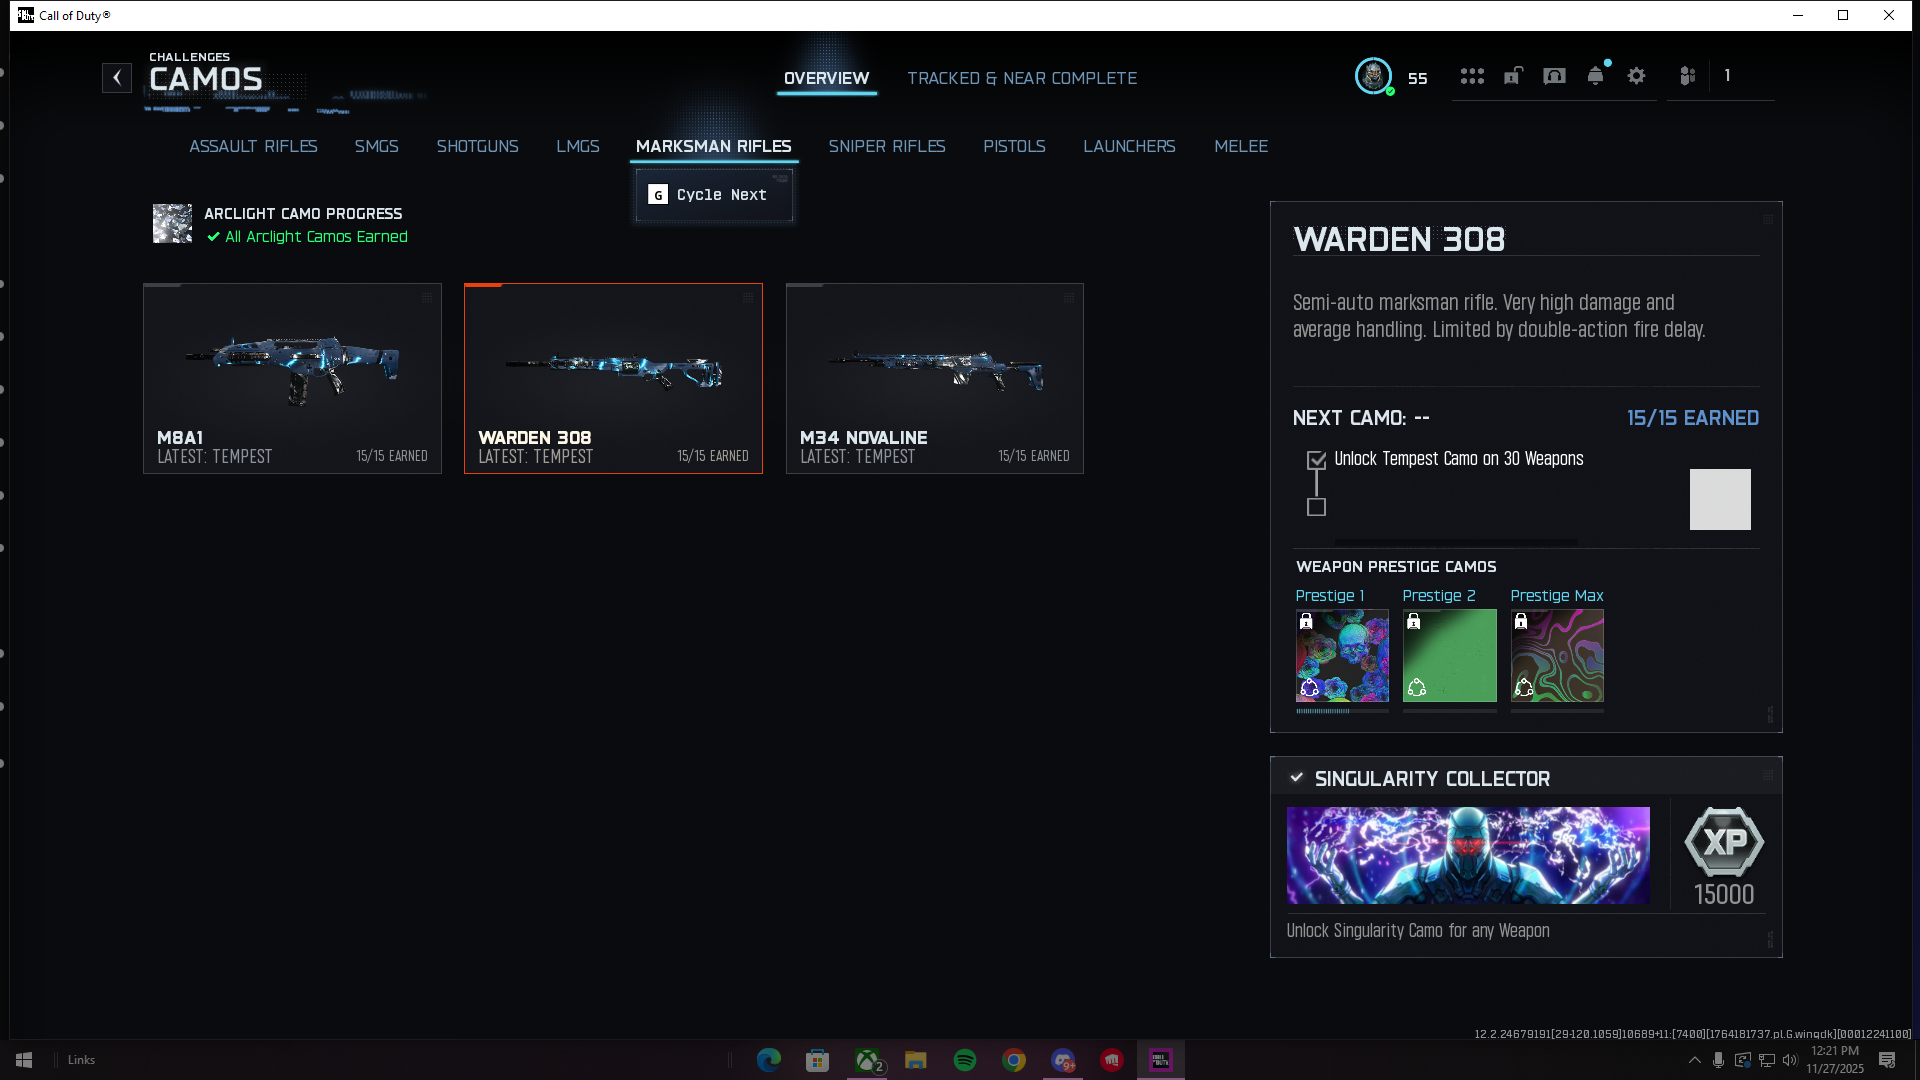Image resolution: width=1920 pixels, height=1080 pixels.
Task: Open the unlock tokens padlock icon
Action: (1513, 76)
